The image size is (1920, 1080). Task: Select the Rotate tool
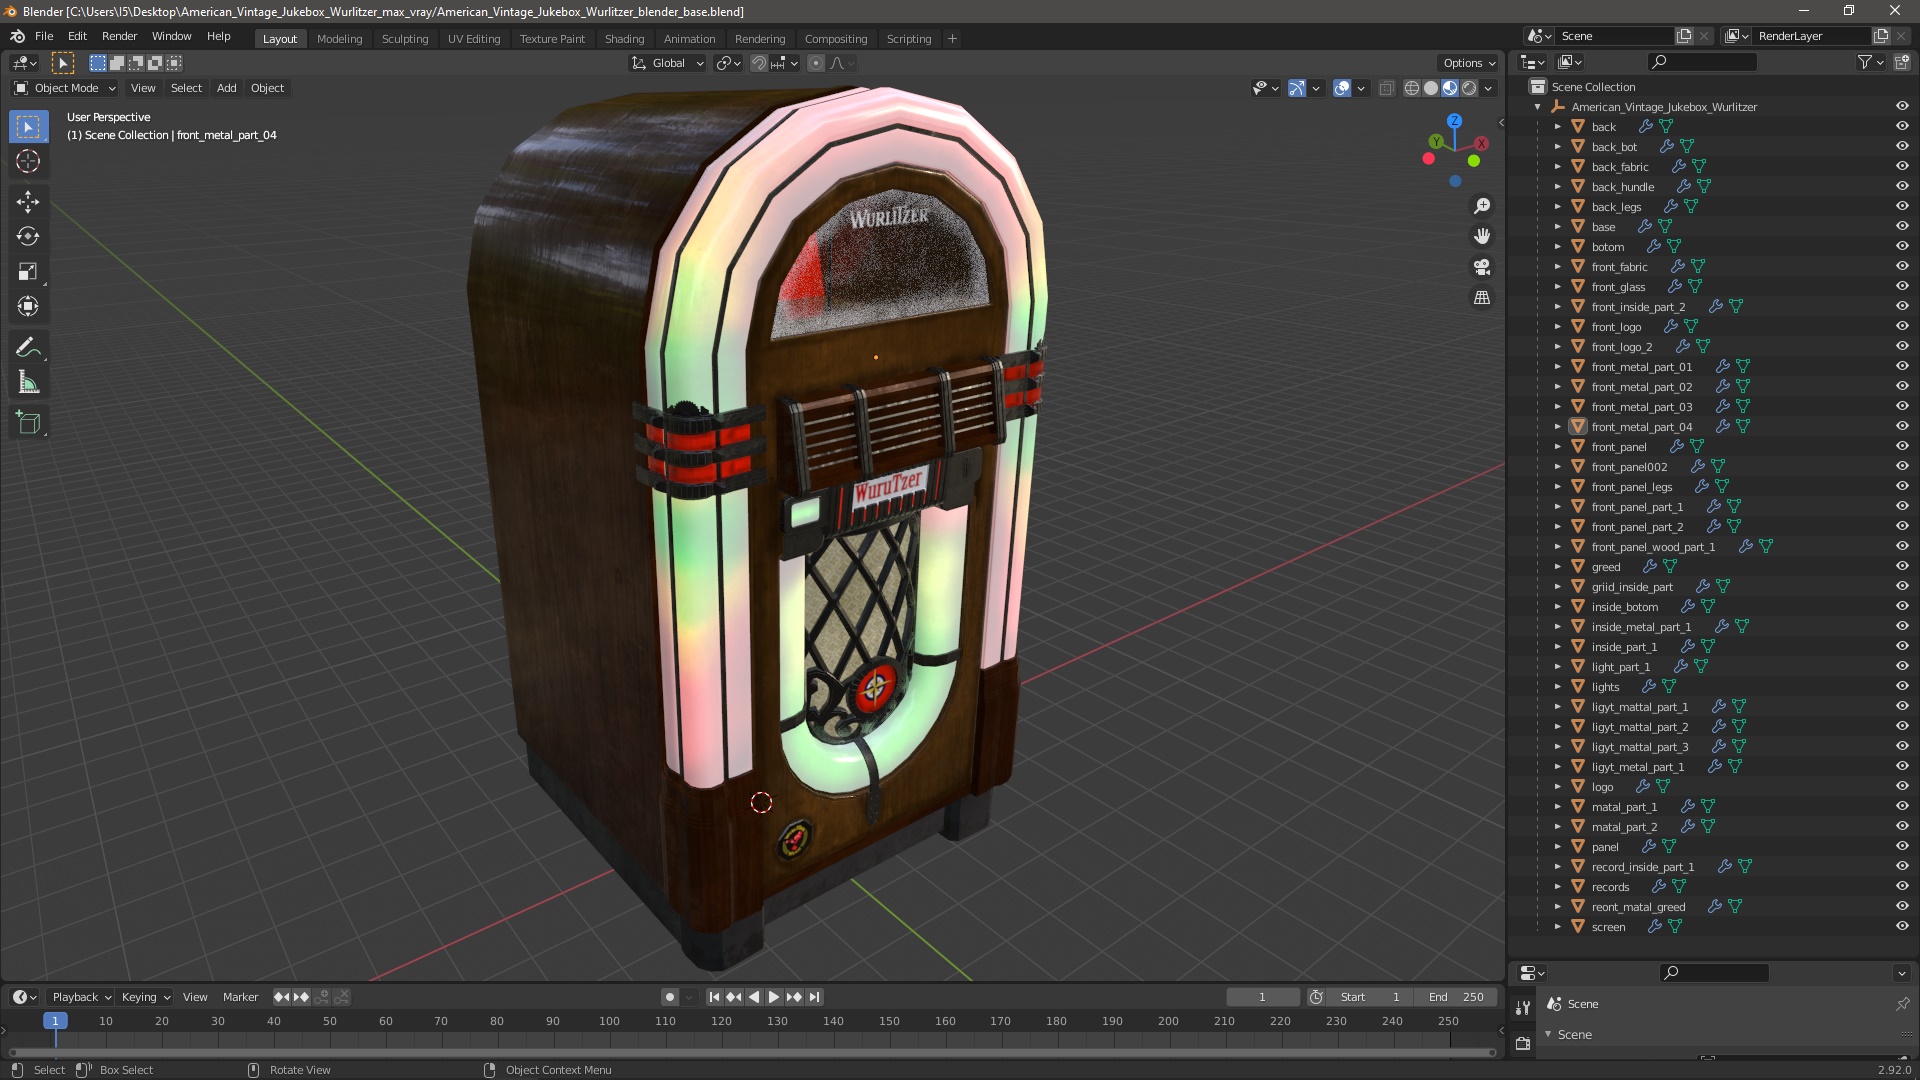tap(28, 237)
